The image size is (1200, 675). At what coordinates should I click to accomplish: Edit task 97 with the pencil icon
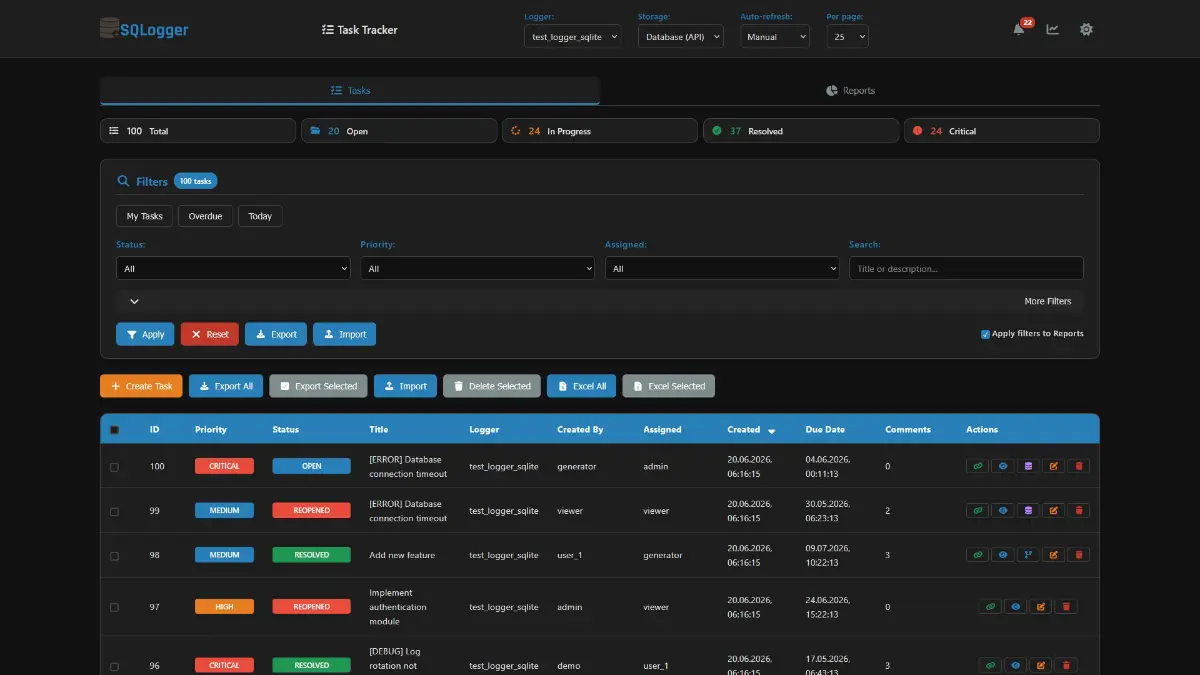1041,606
